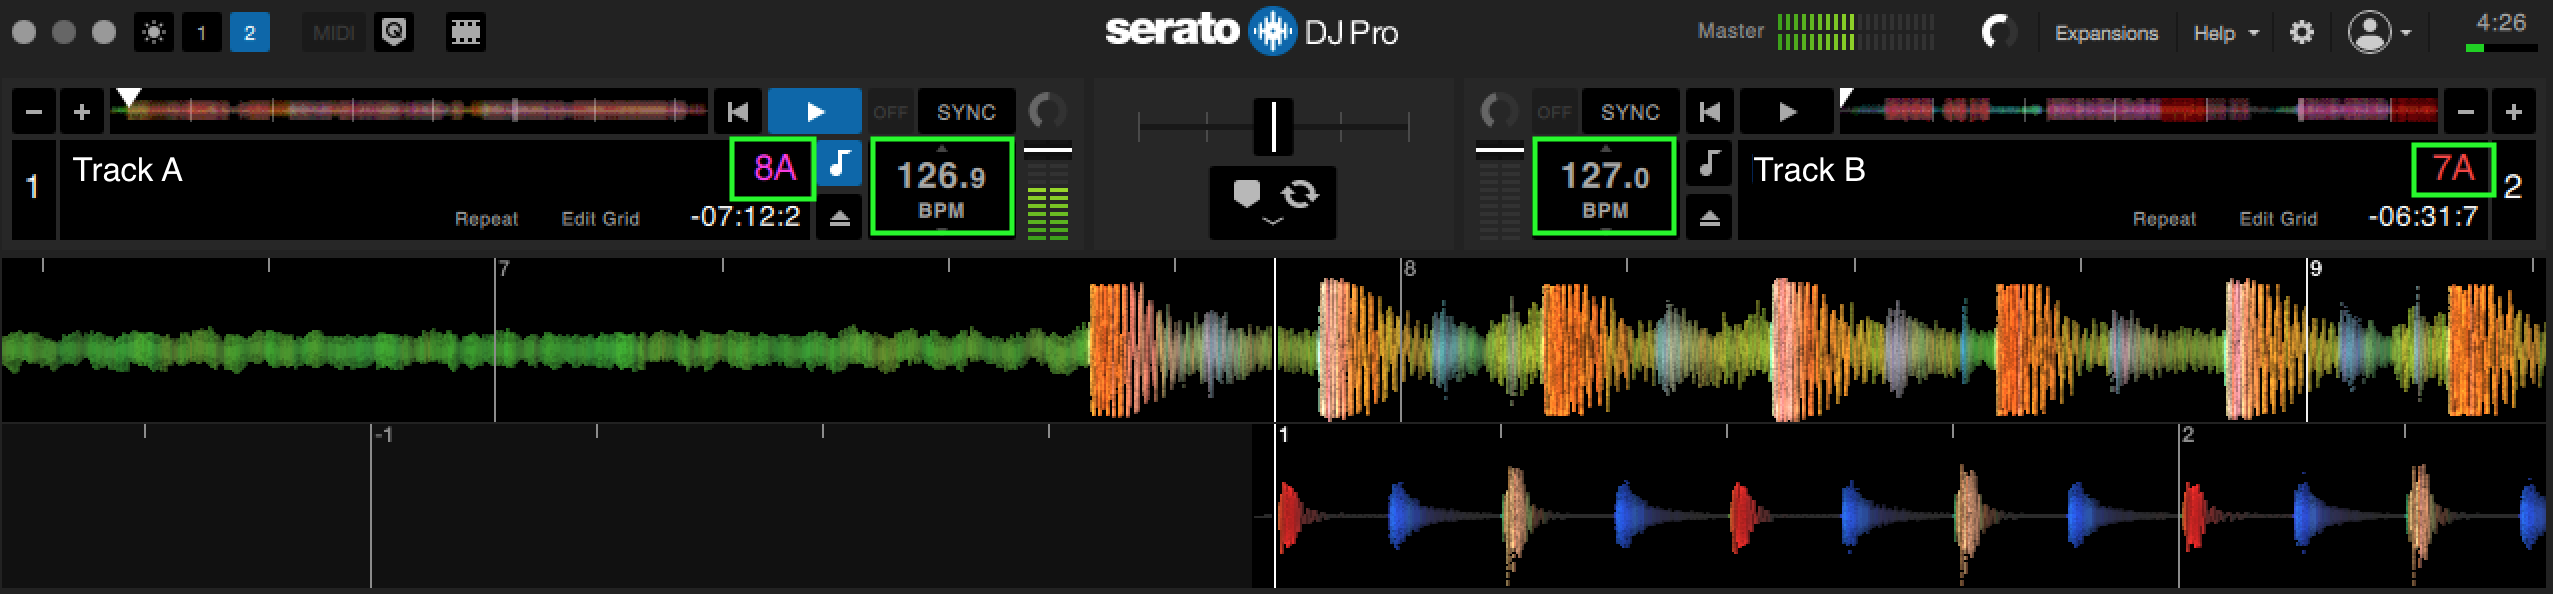Open the recording panel icon

(394, 33)
